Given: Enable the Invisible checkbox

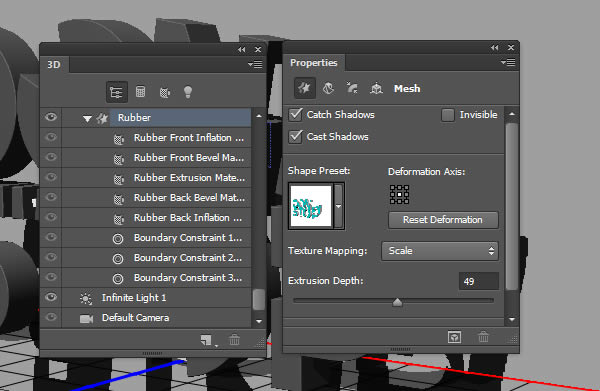Looking at the screenshot, I should click(448, 115).
